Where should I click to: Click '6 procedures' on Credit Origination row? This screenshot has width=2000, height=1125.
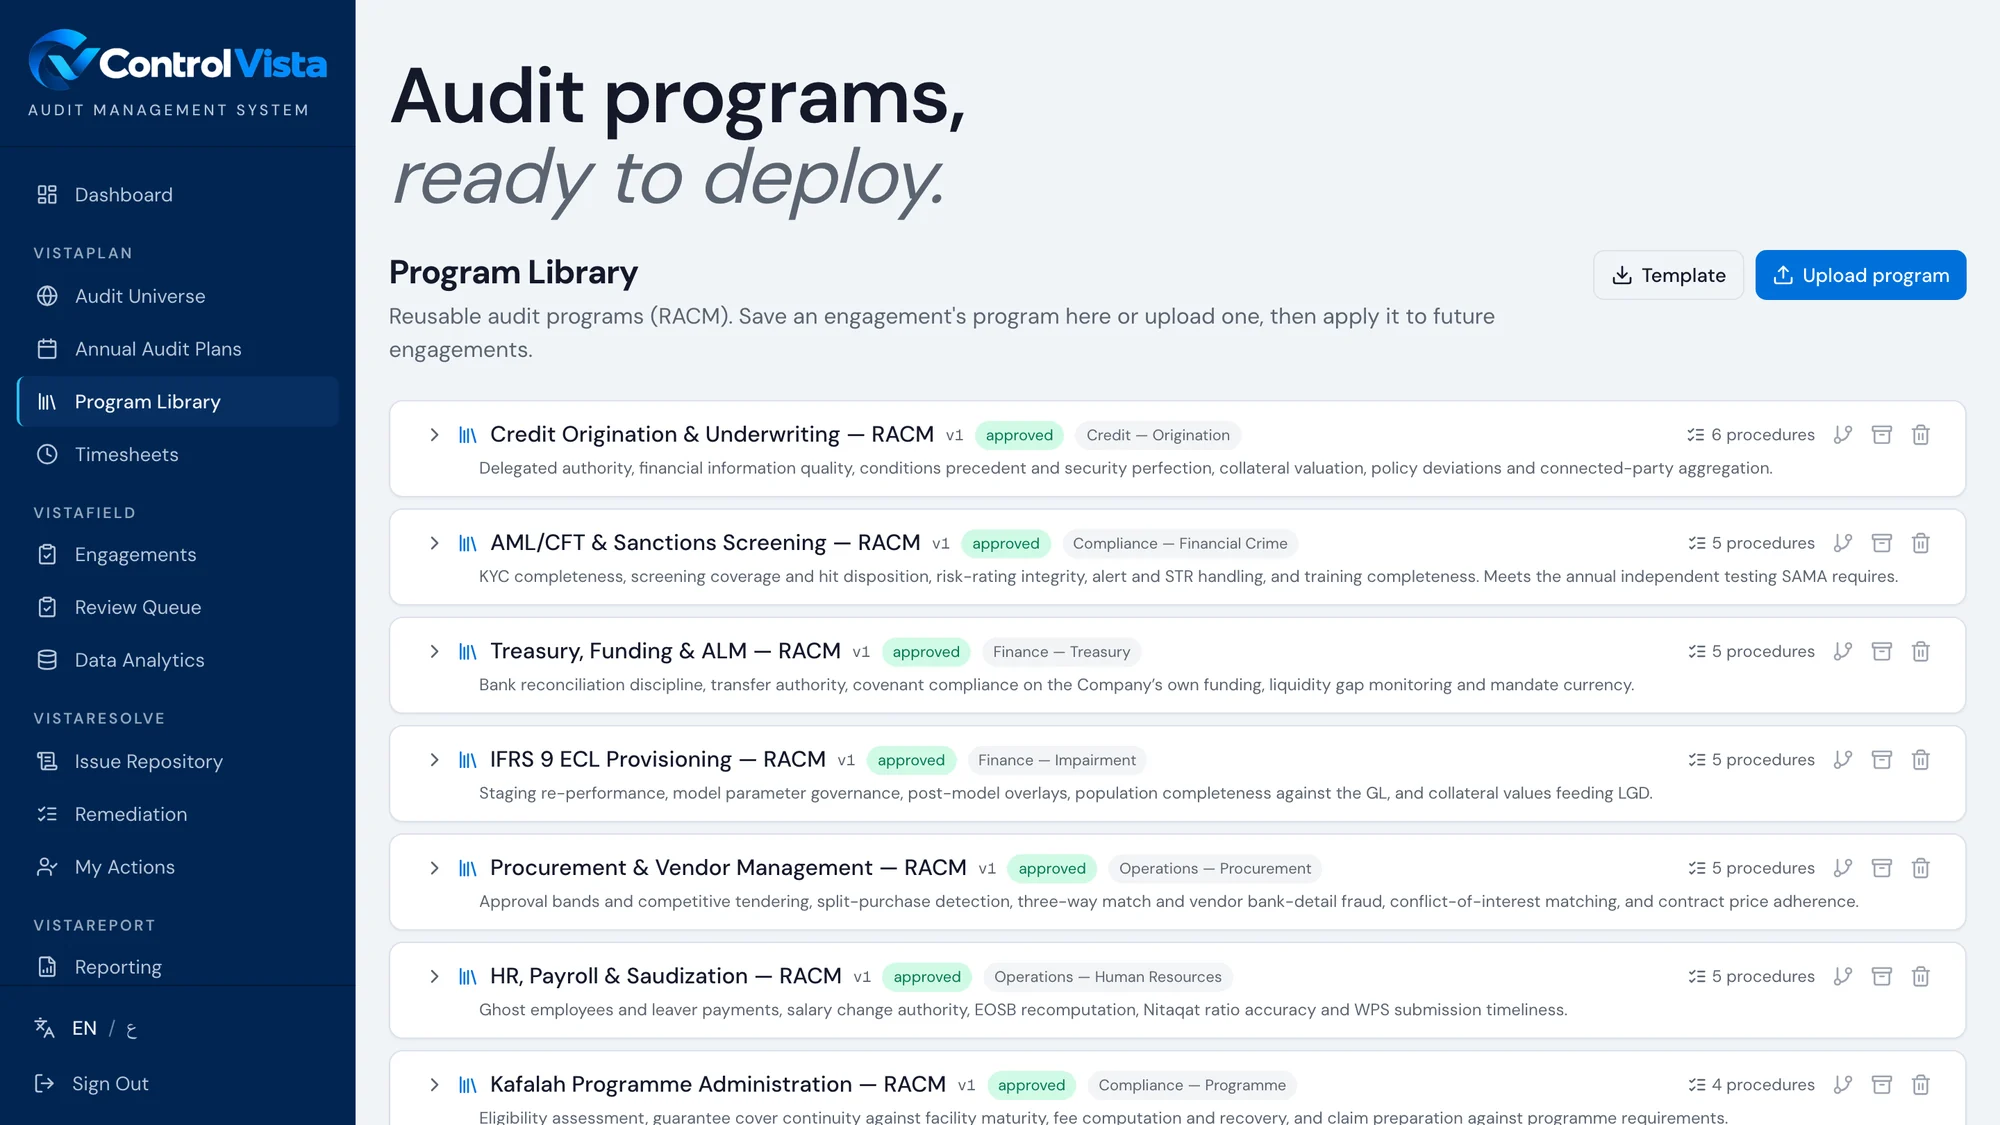pyautogui.click(x=1750, y=435)
